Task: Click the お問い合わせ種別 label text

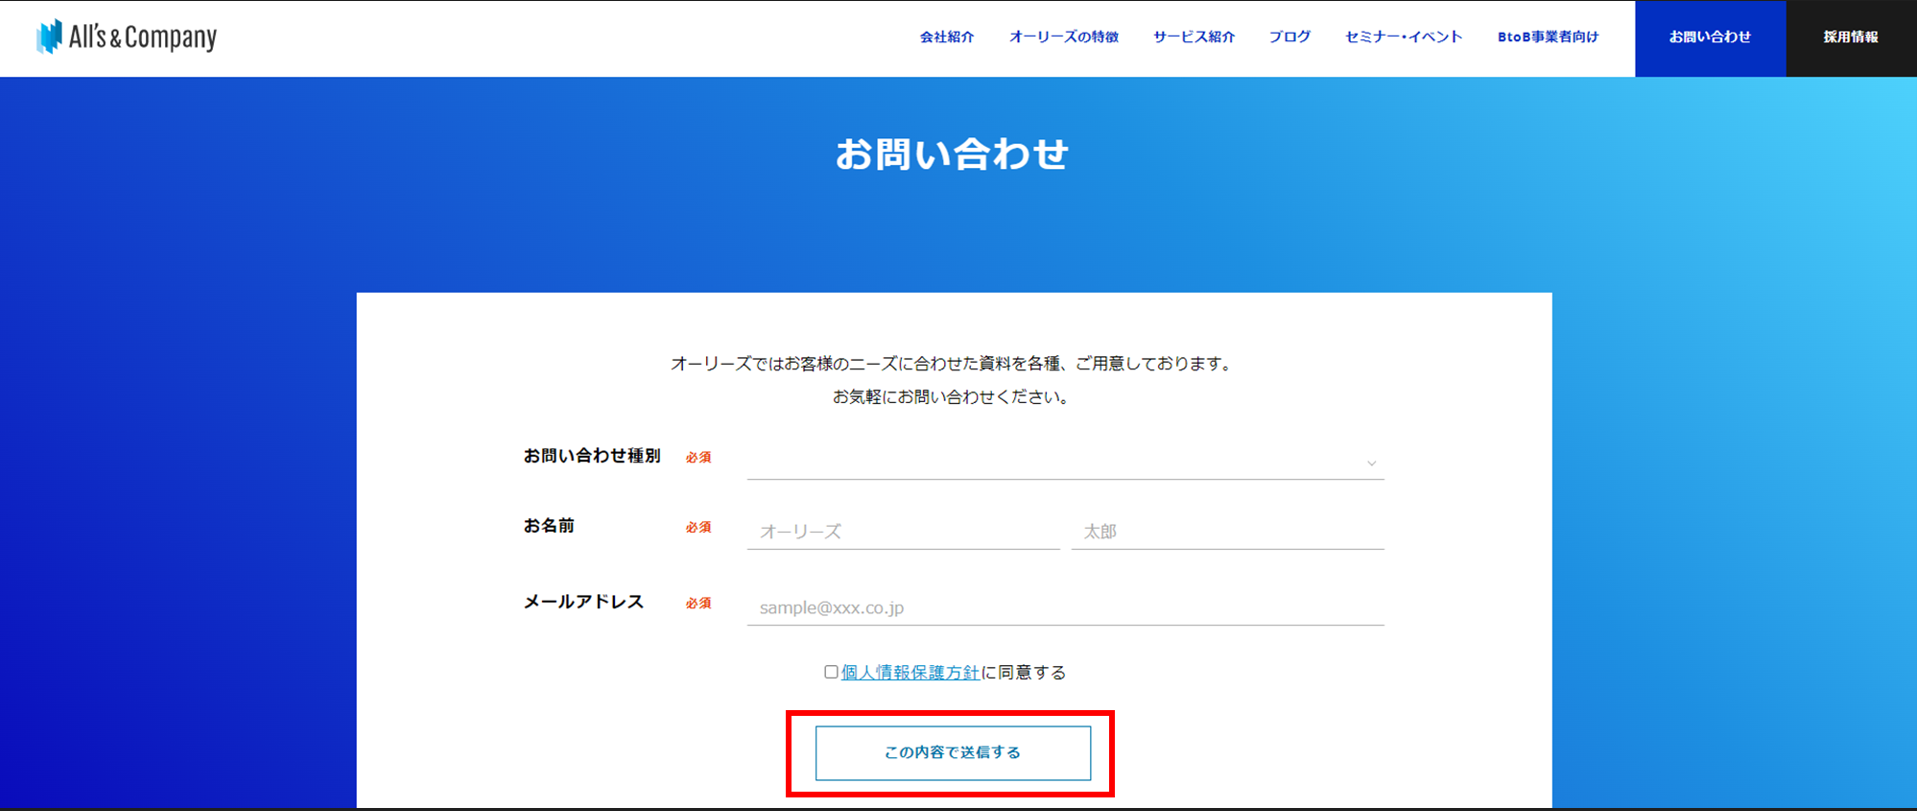Action: click(x=592, y=456)
